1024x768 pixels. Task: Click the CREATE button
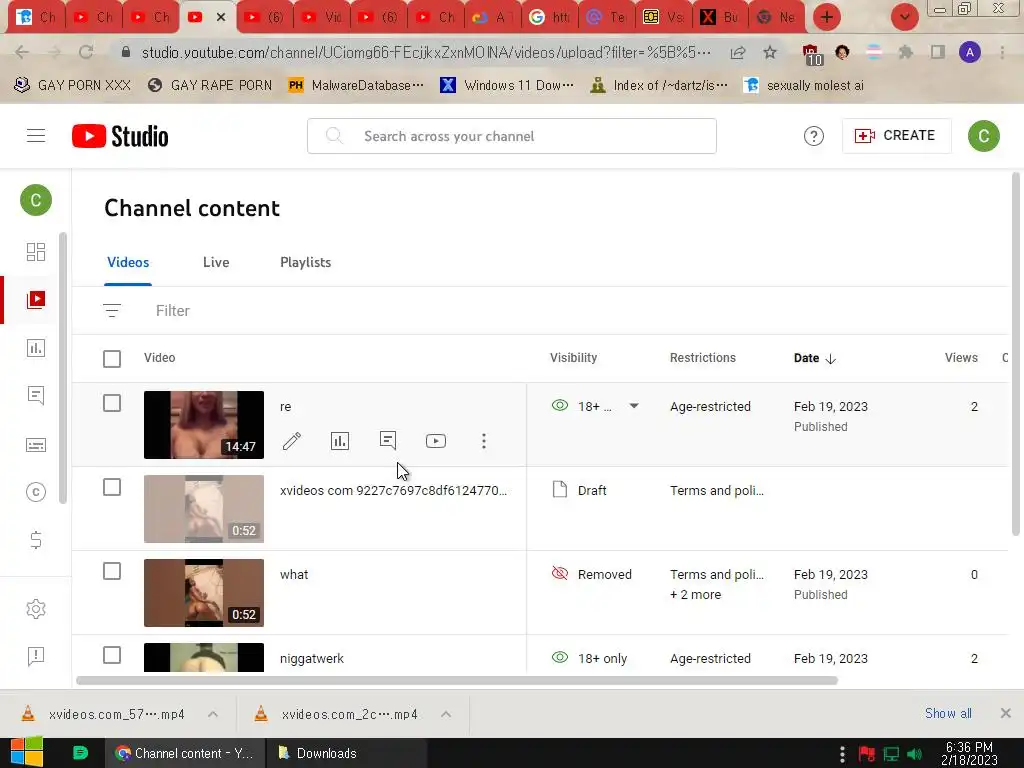896,136
